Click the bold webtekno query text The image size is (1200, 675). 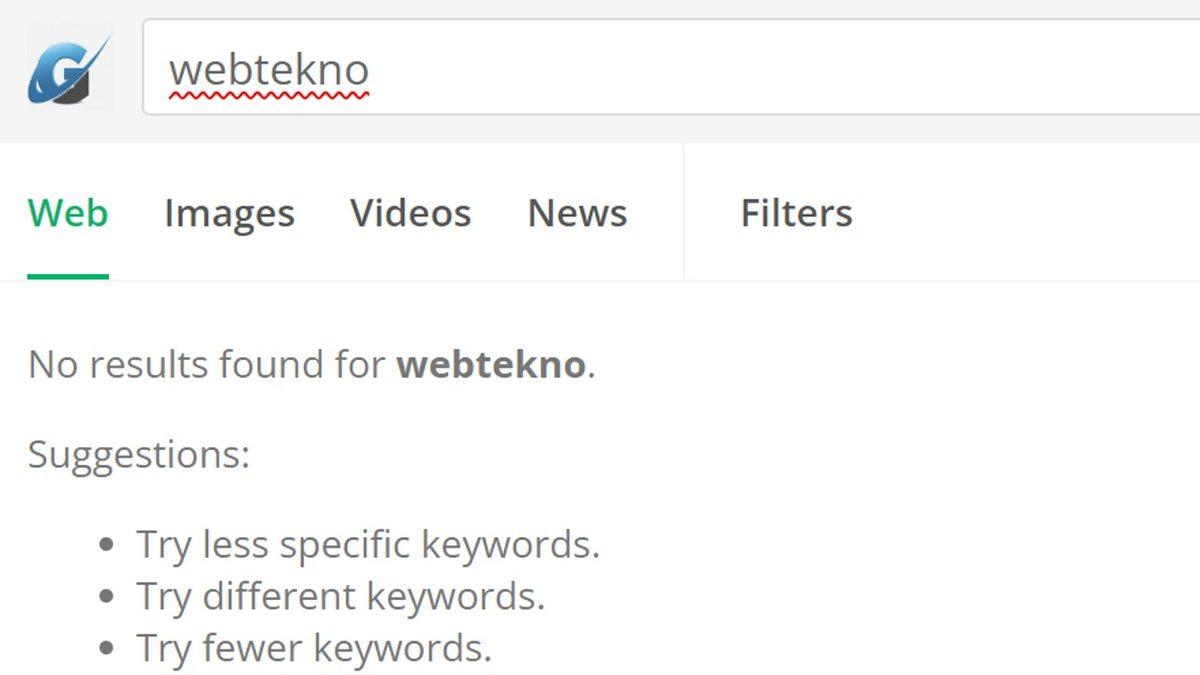491,363
